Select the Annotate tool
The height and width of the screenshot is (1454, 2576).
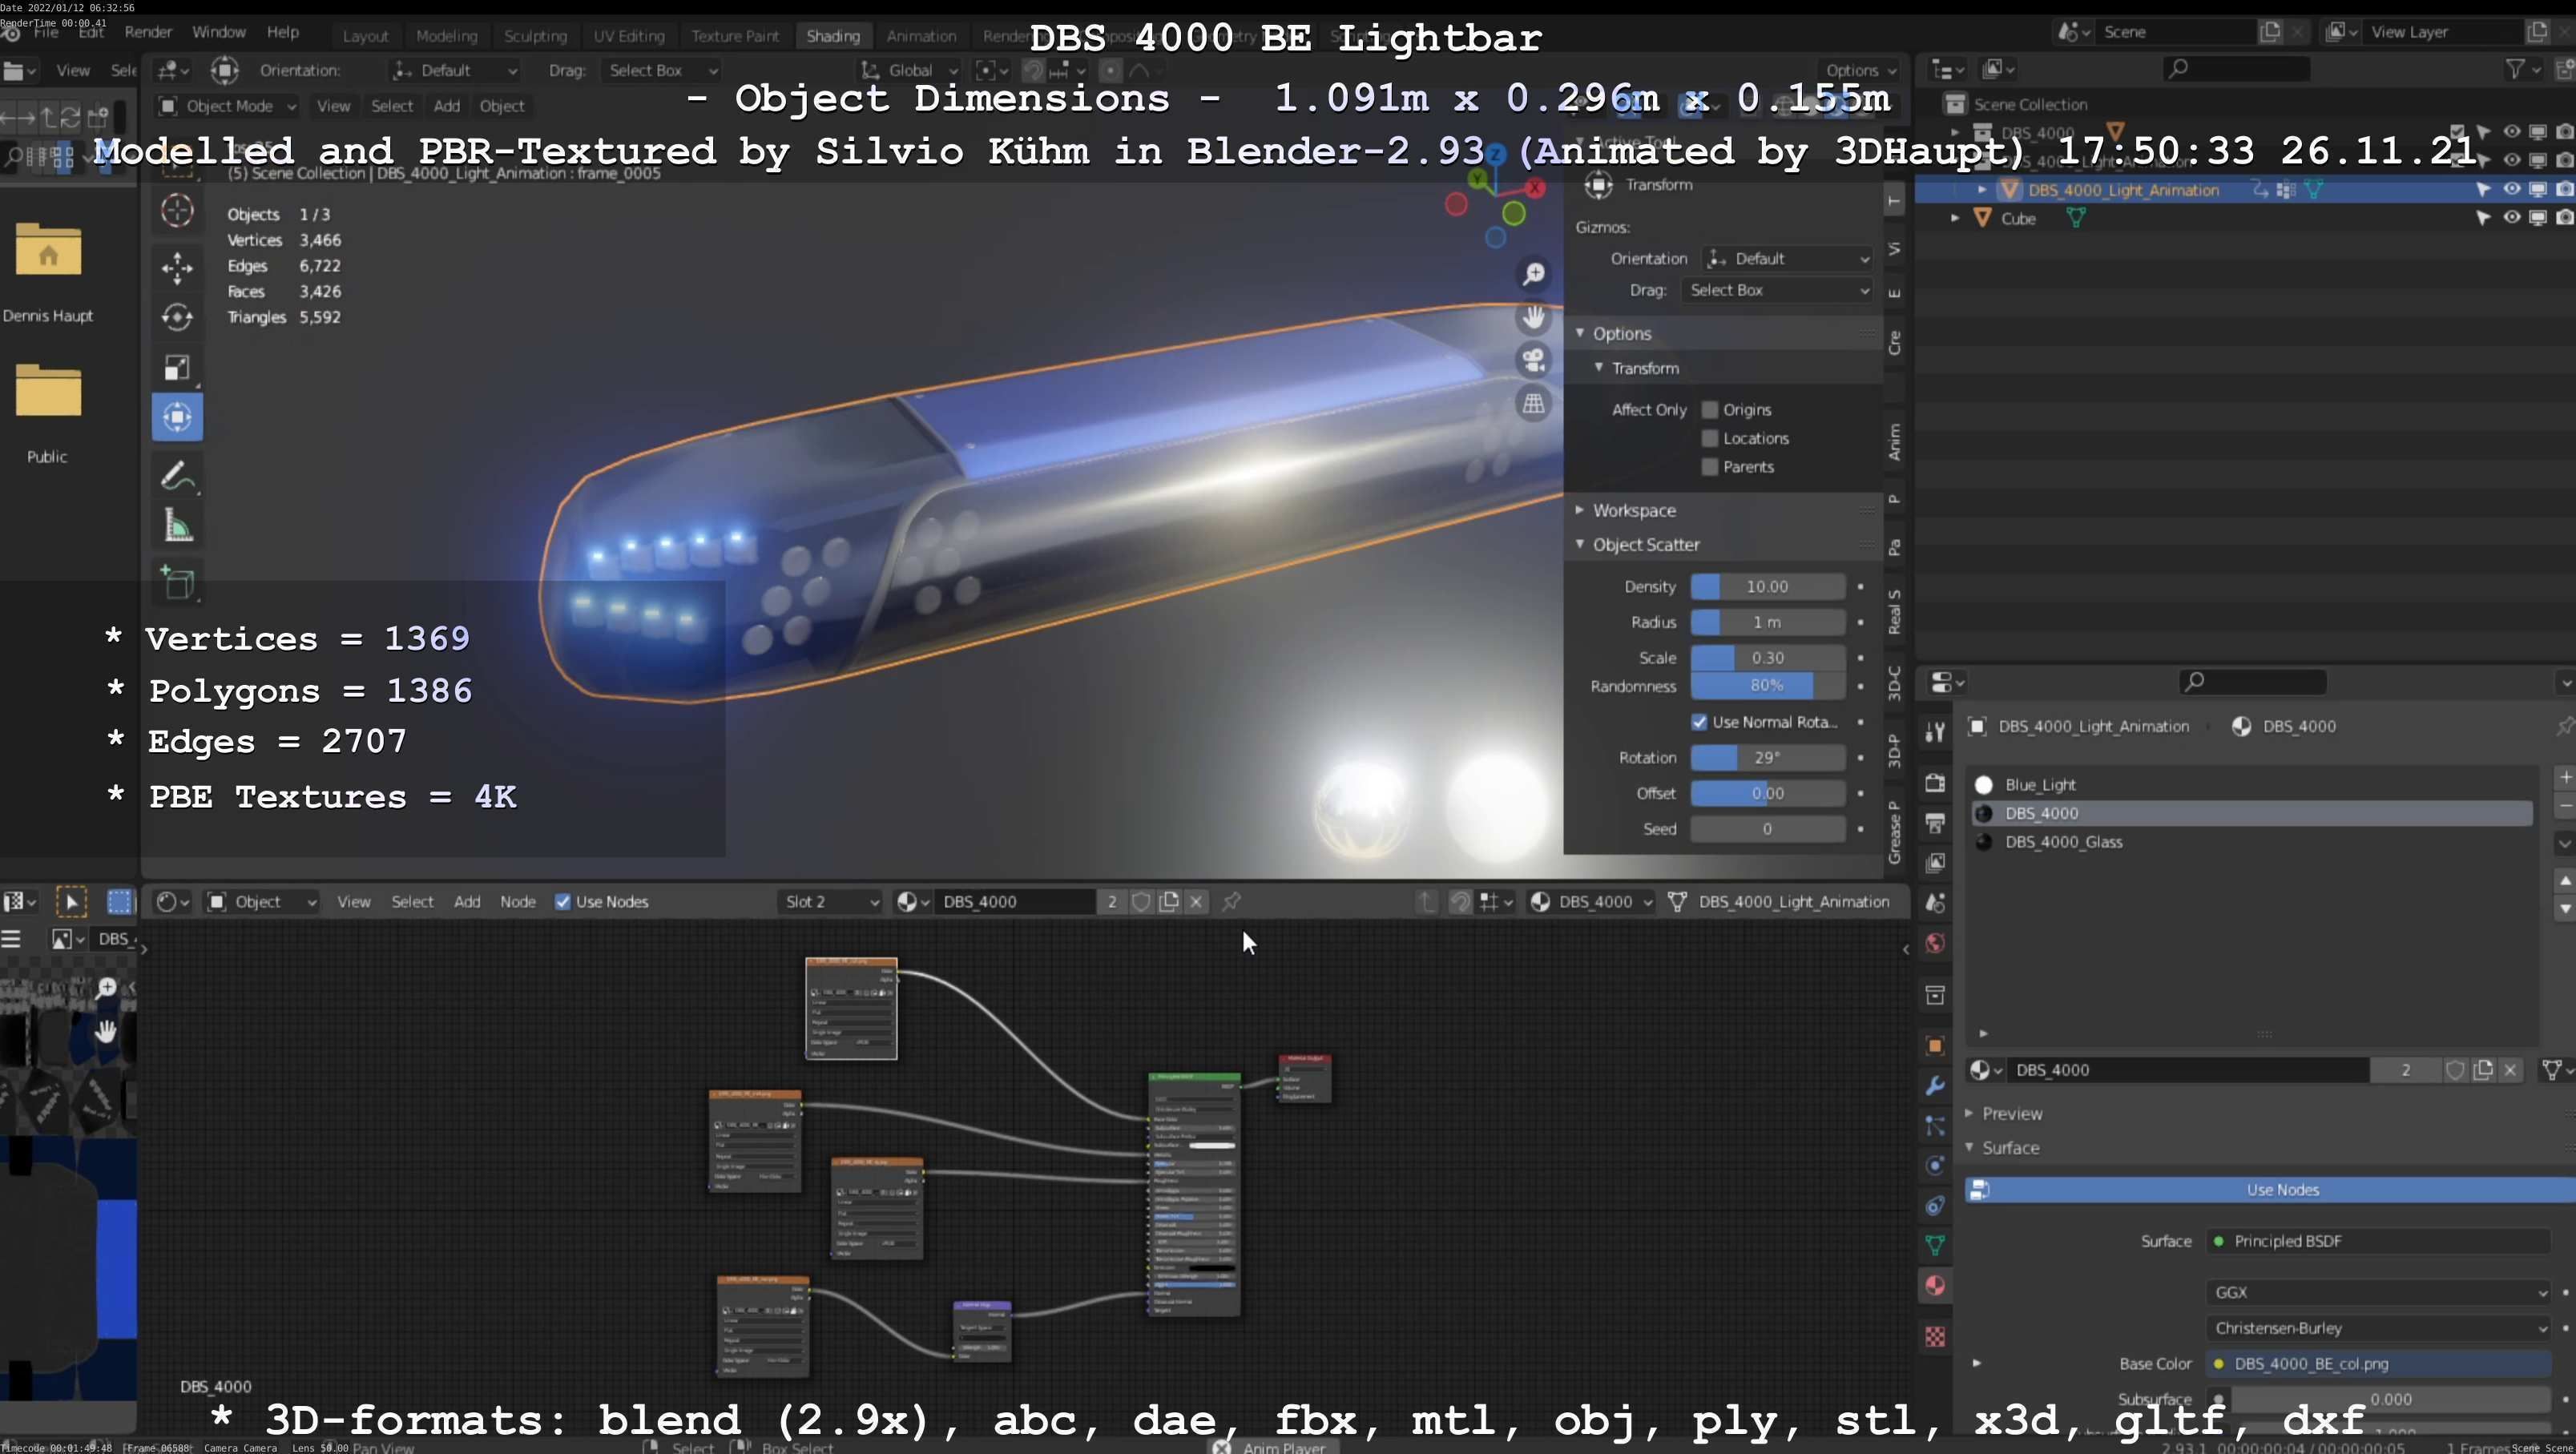[177, 476]
